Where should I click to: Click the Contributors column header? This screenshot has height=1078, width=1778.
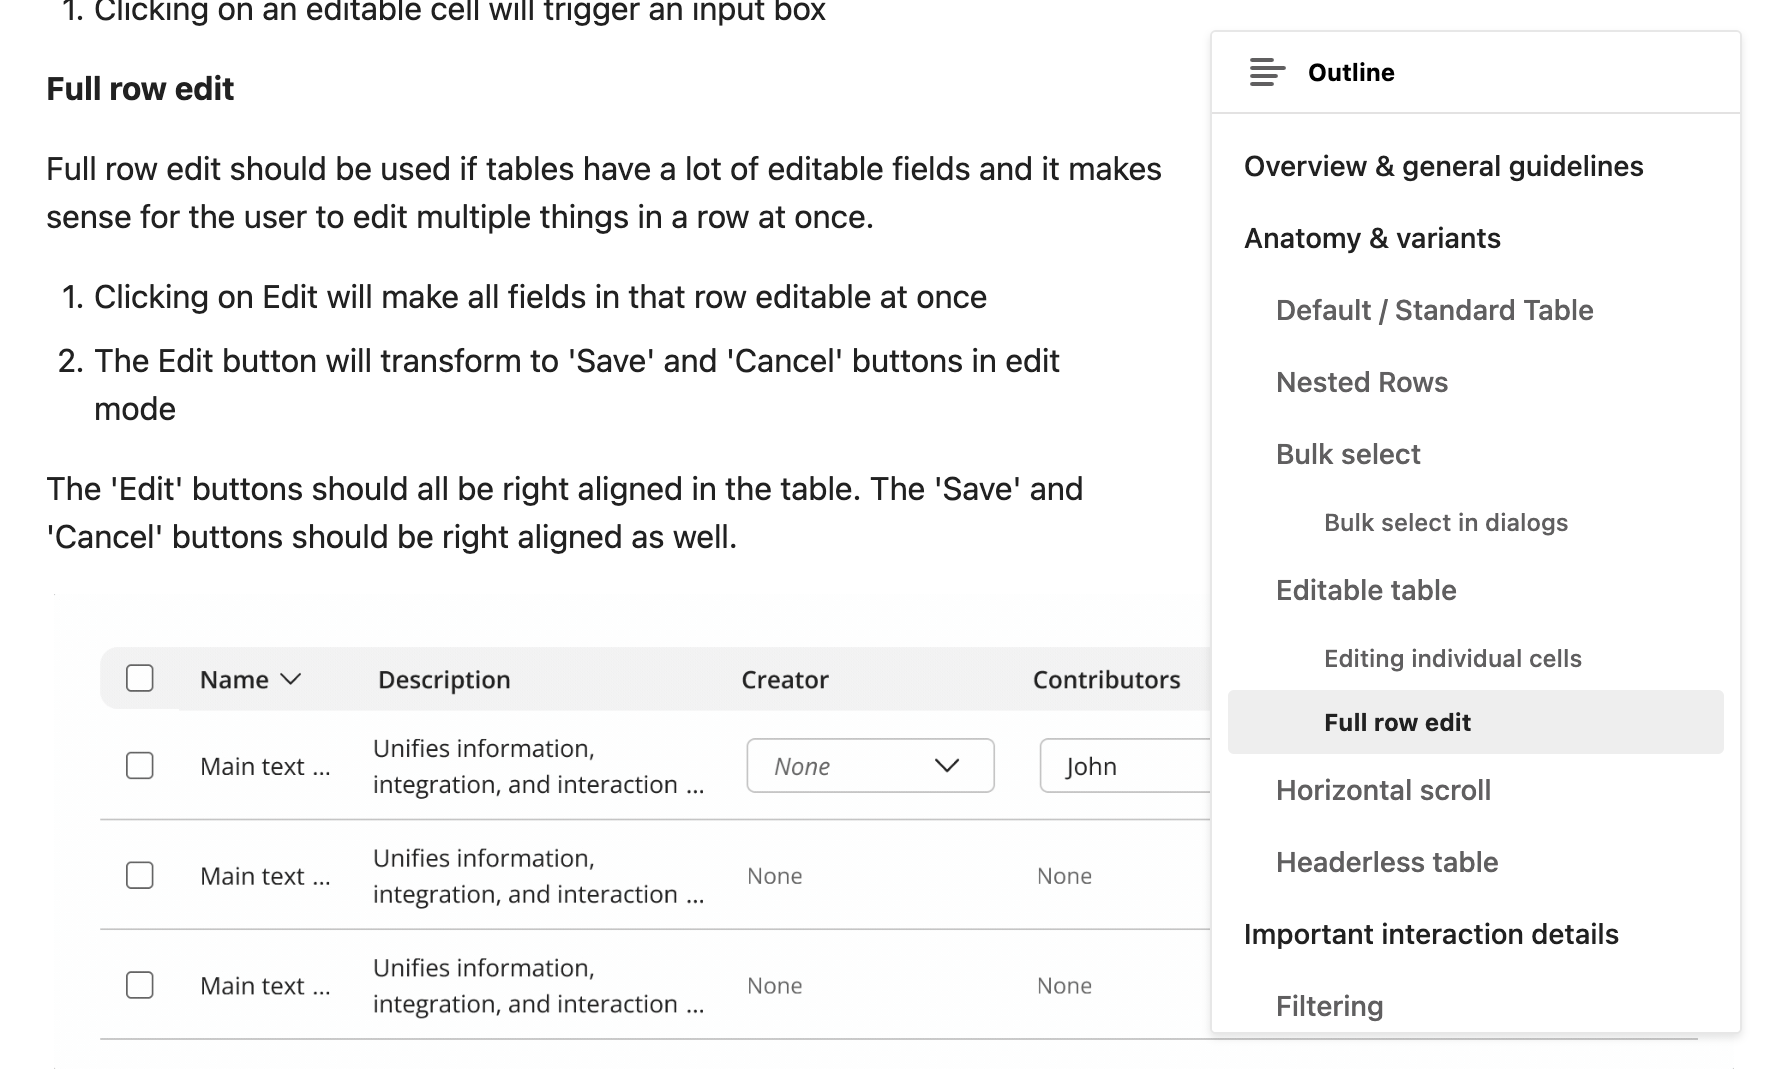point(1106,679)
